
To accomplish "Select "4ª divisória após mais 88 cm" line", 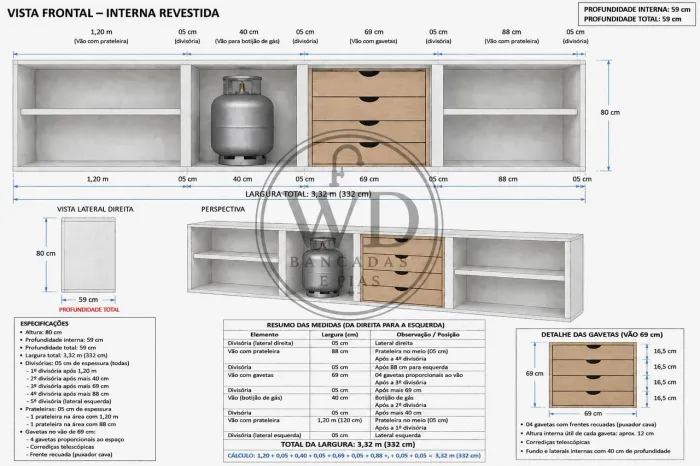I will click(68, 393).
